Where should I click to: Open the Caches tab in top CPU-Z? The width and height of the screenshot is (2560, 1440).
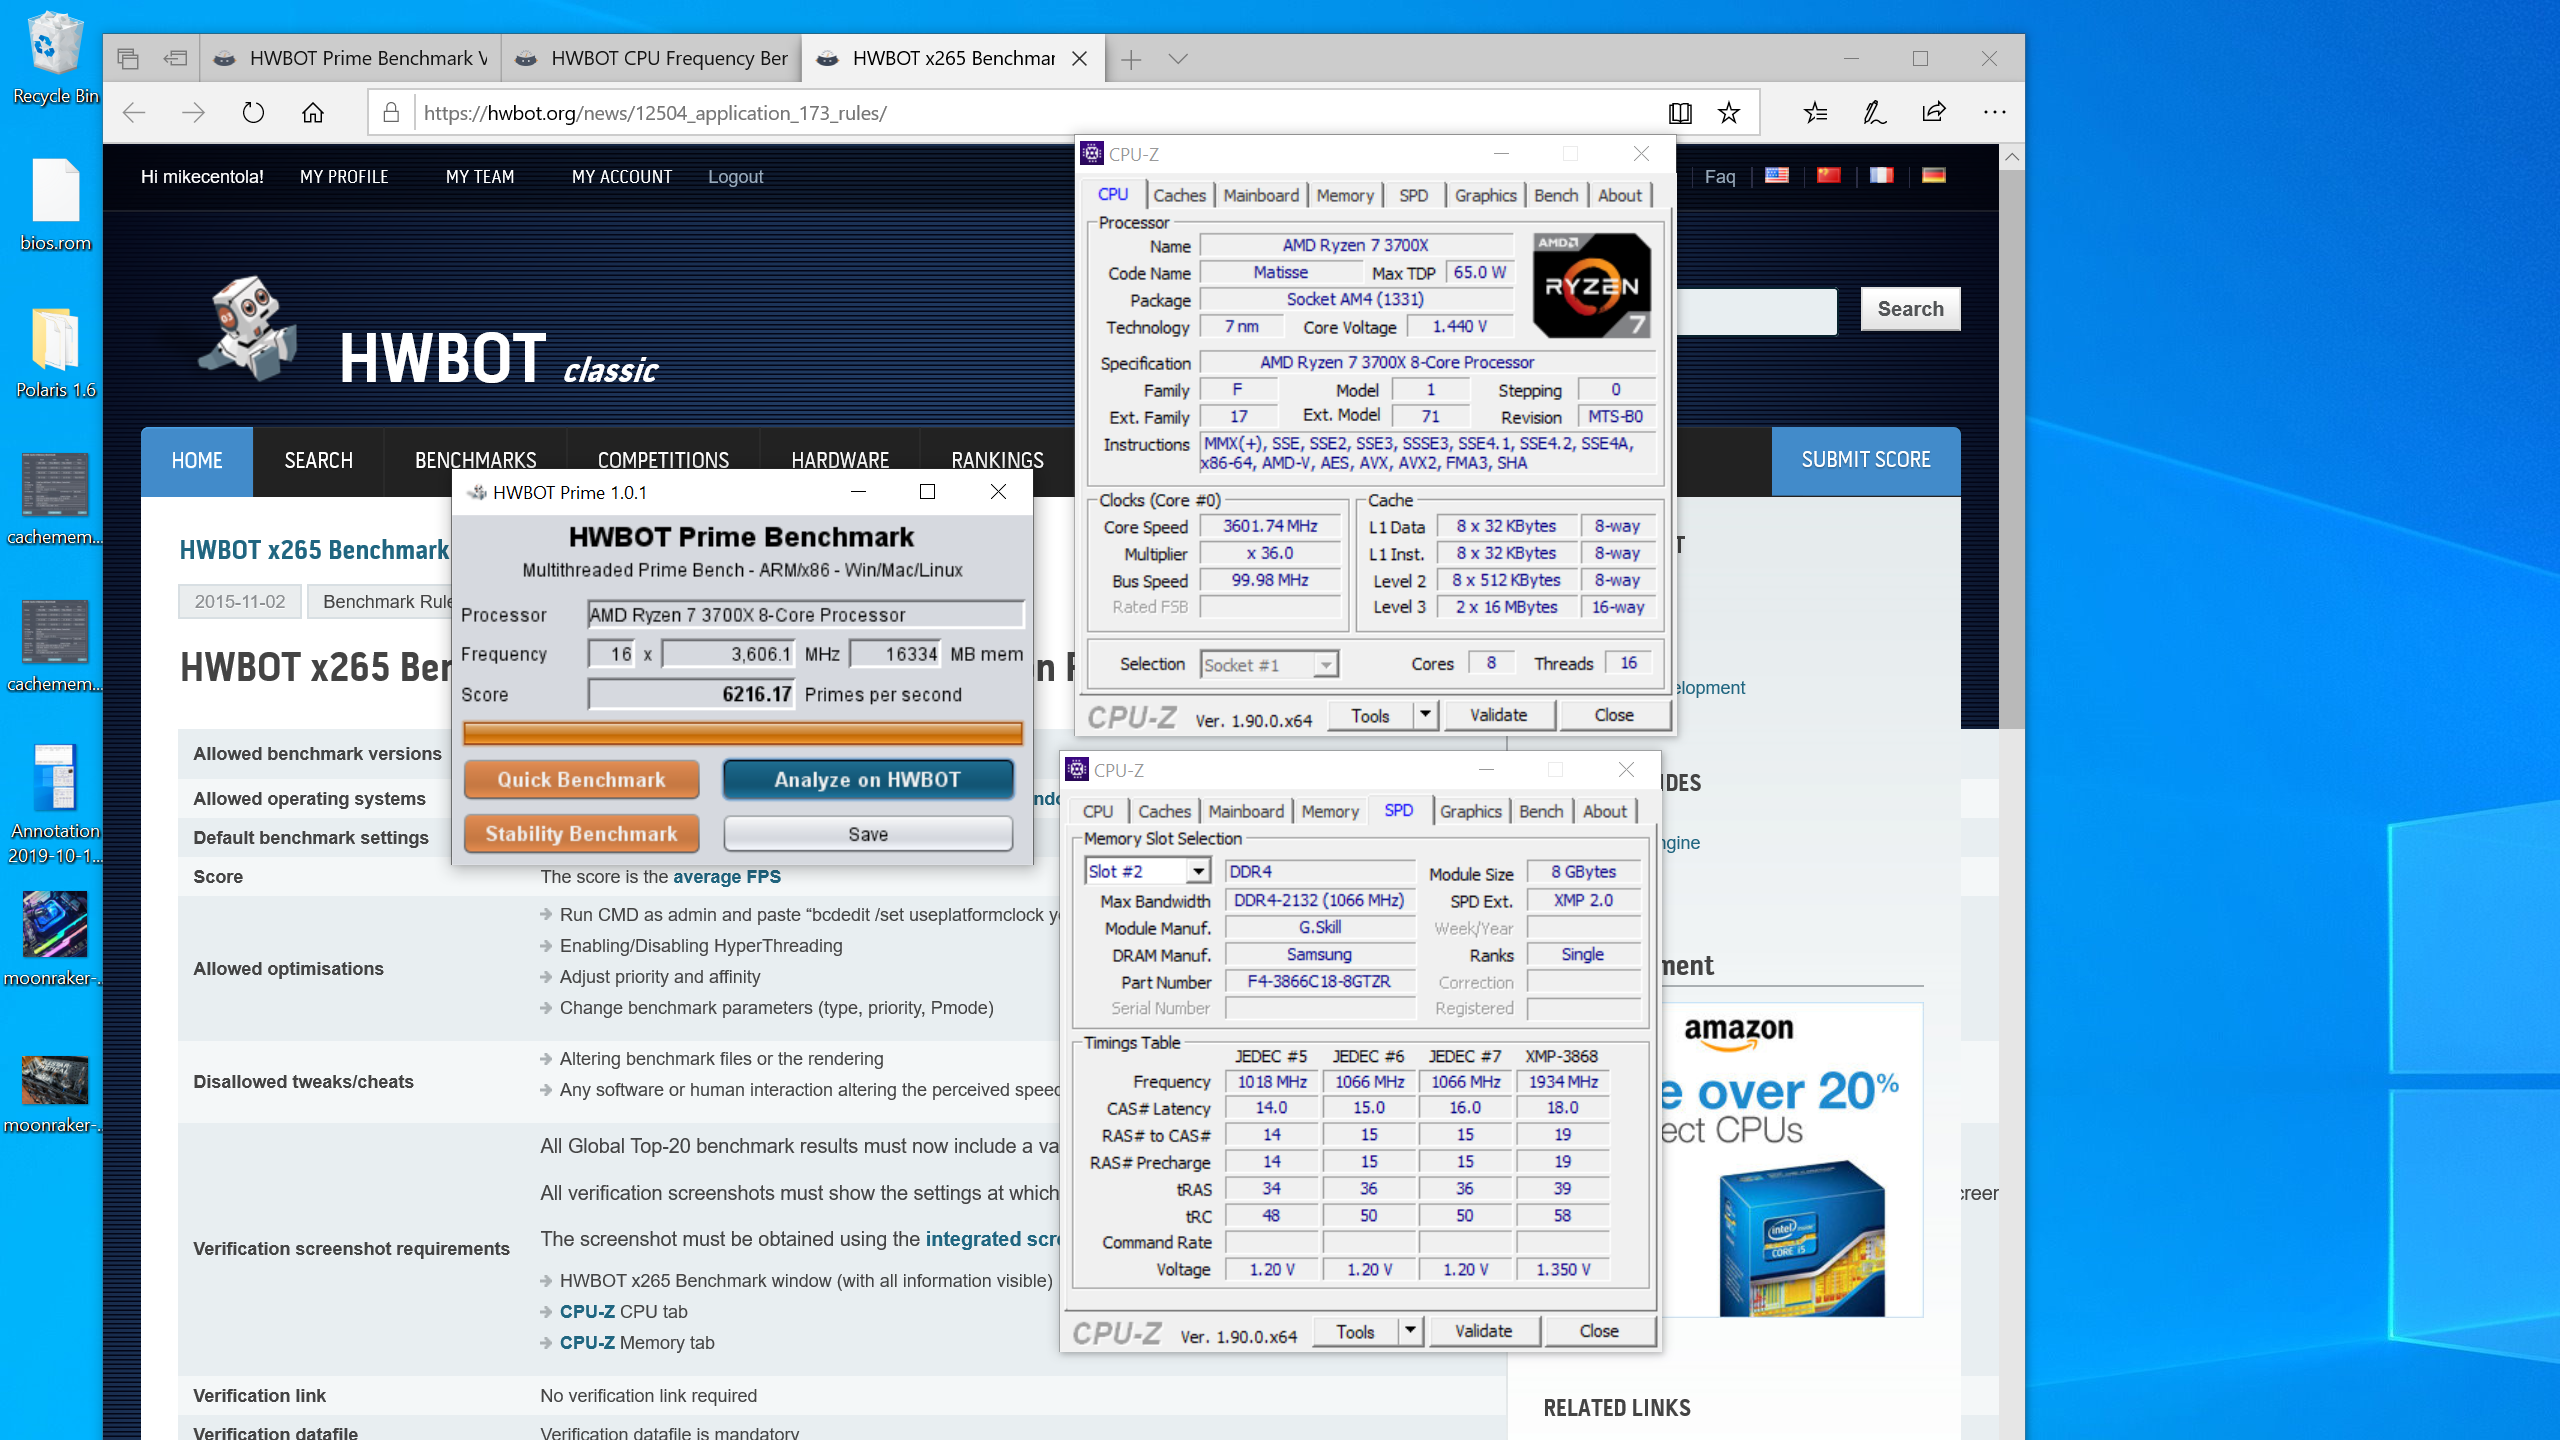click(x=1179, y=196)
